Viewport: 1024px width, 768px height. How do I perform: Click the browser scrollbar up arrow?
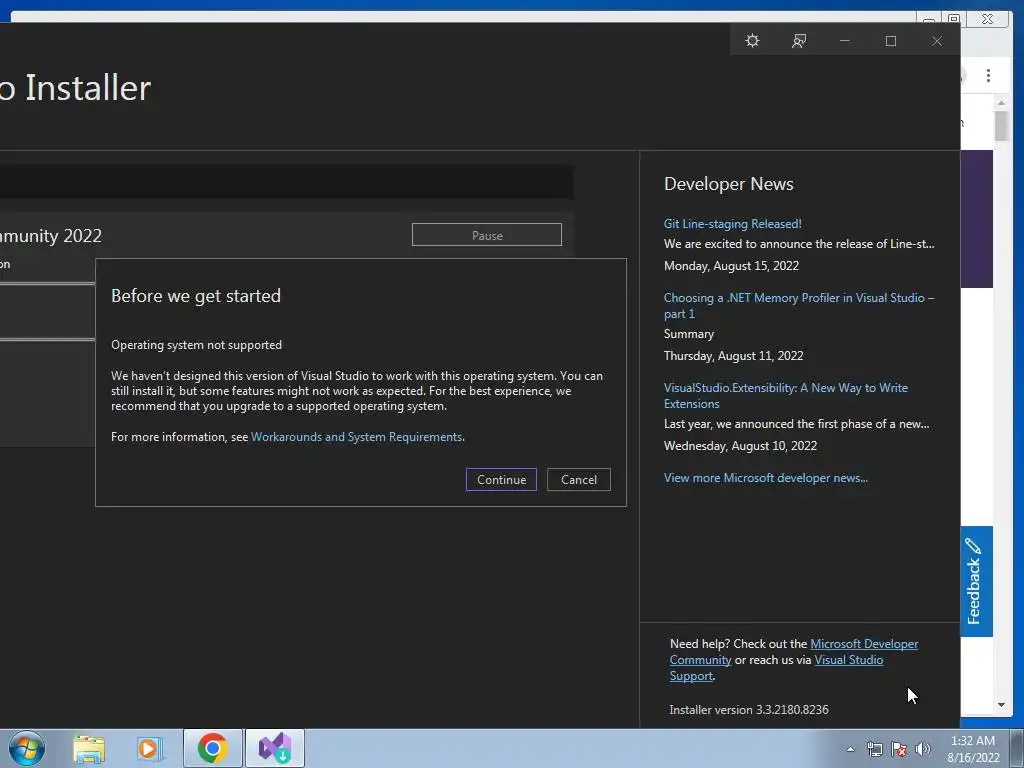coord(1001,103)
